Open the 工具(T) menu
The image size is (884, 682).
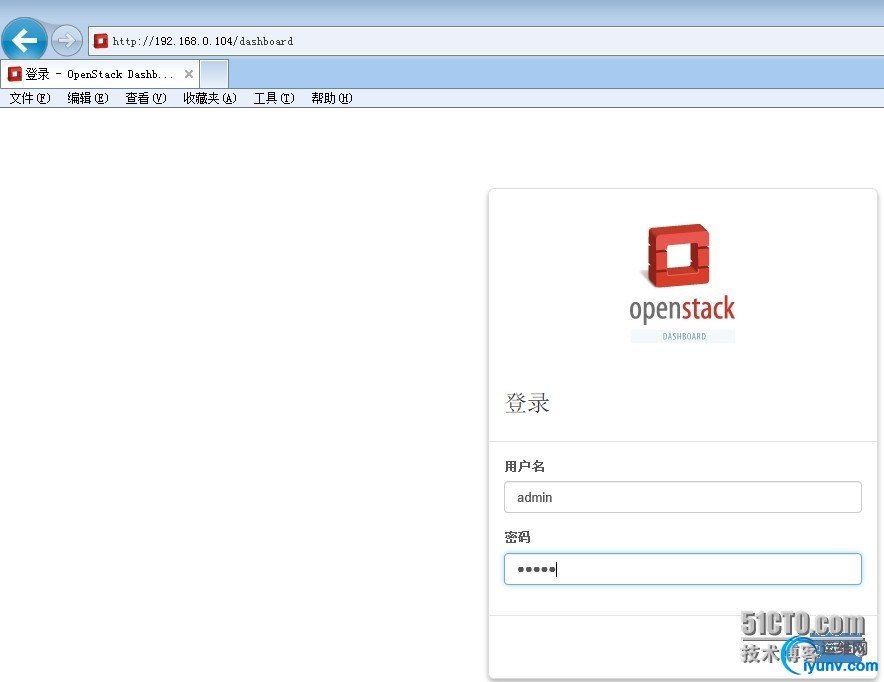pyautogui.click(x=274, y=98)
